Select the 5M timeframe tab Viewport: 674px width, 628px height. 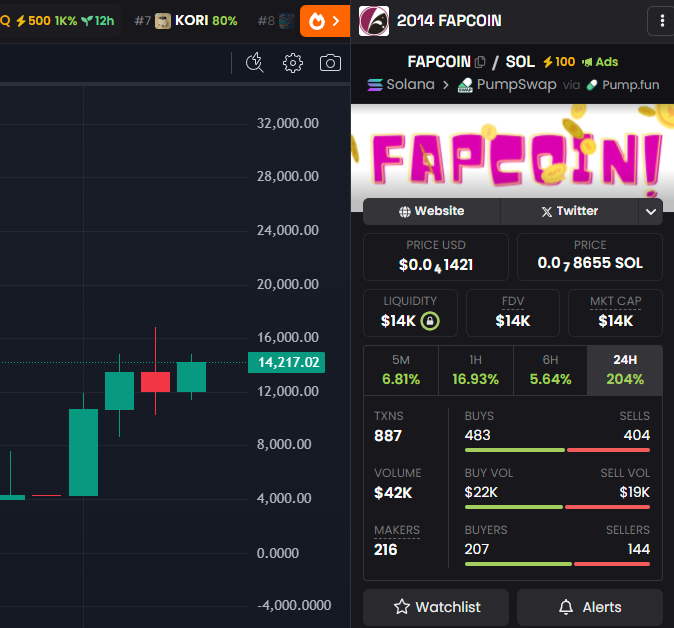401,370
